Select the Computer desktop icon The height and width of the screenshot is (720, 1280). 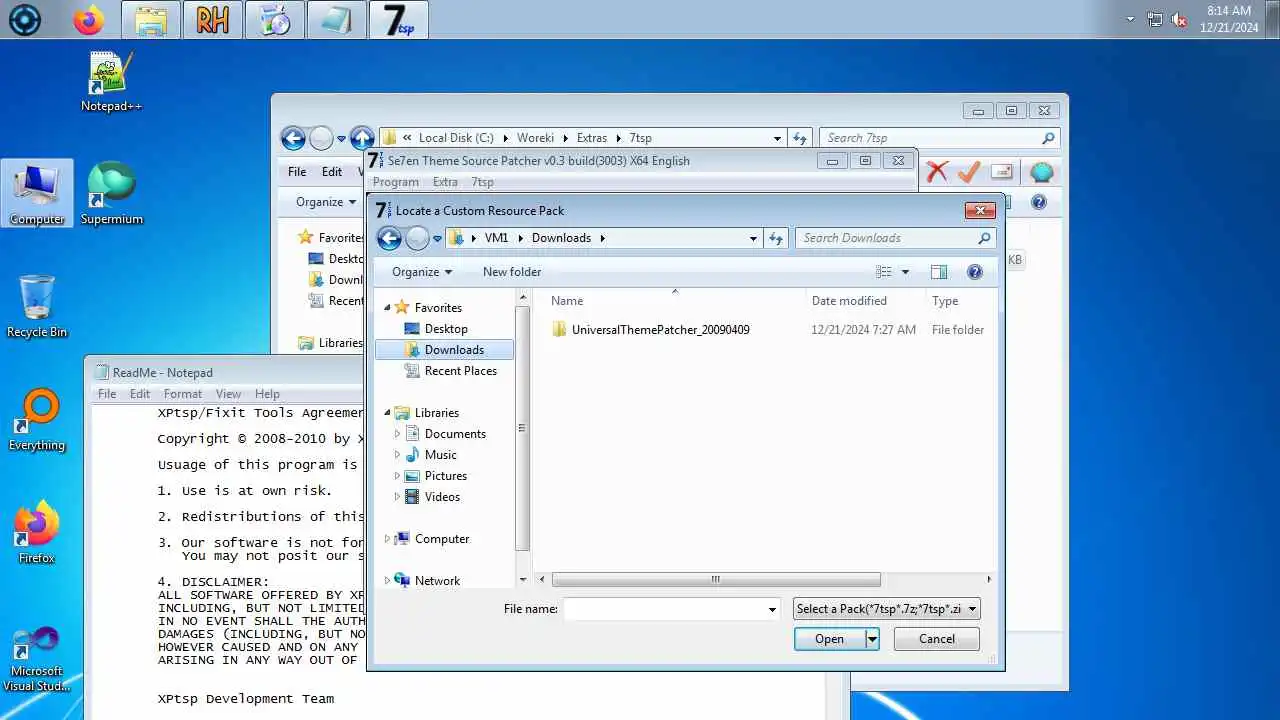point(37,194)
